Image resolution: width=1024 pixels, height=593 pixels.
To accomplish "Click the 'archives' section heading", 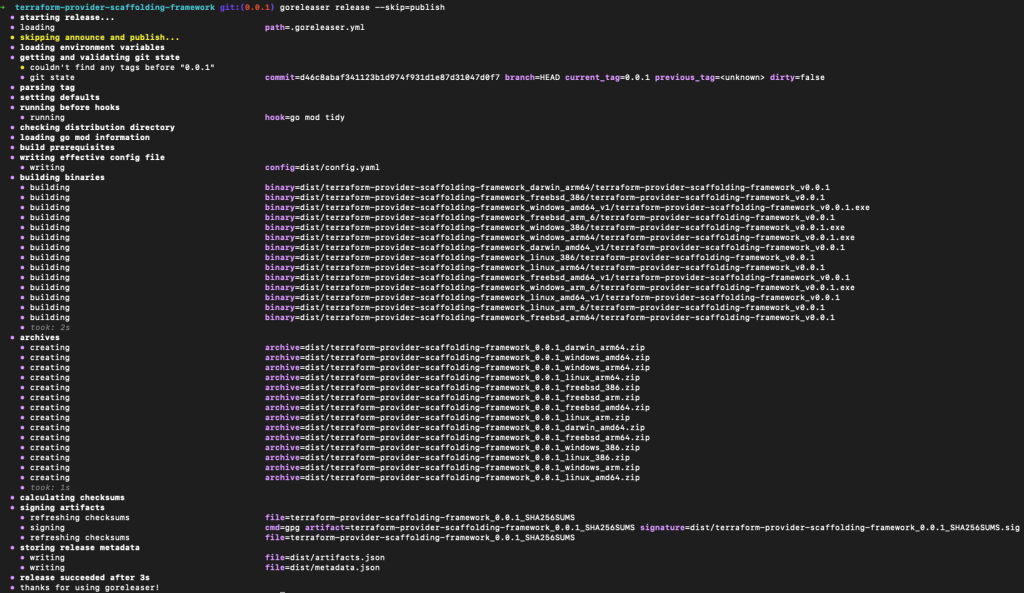I will [39, 337].
